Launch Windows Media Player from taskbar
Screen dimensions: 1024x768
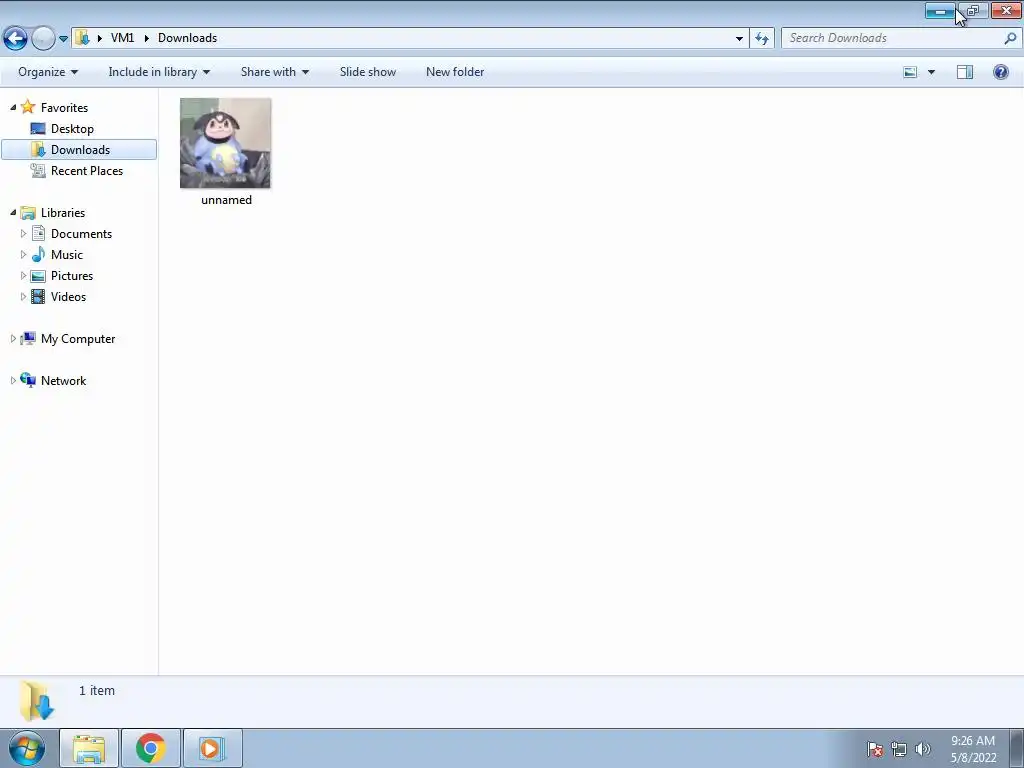coord(212,748)
